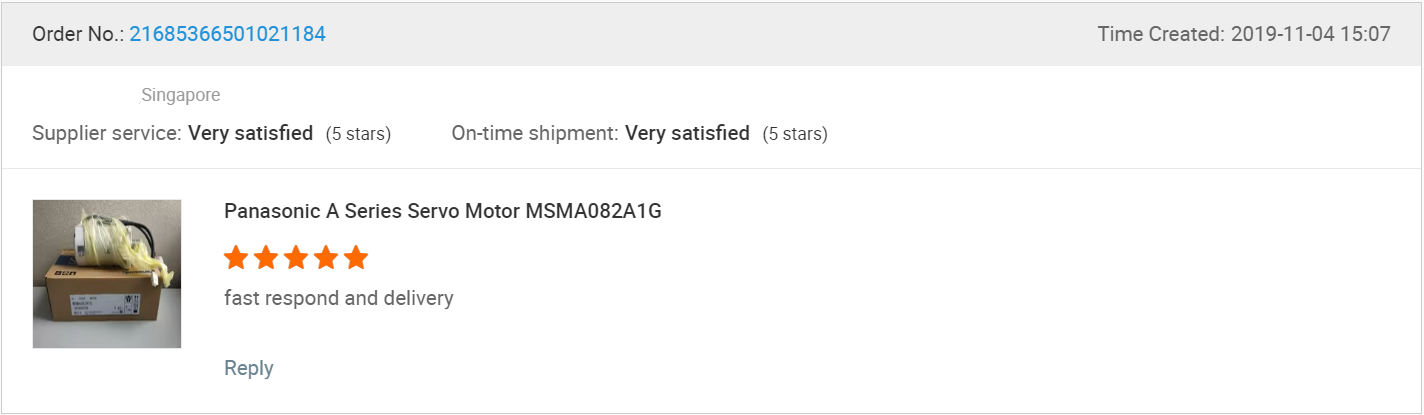Viewport: 1424px width, 415px height.
Task: Click the review text 'fast respond and delivery'
Action: [x=338, y=298]
